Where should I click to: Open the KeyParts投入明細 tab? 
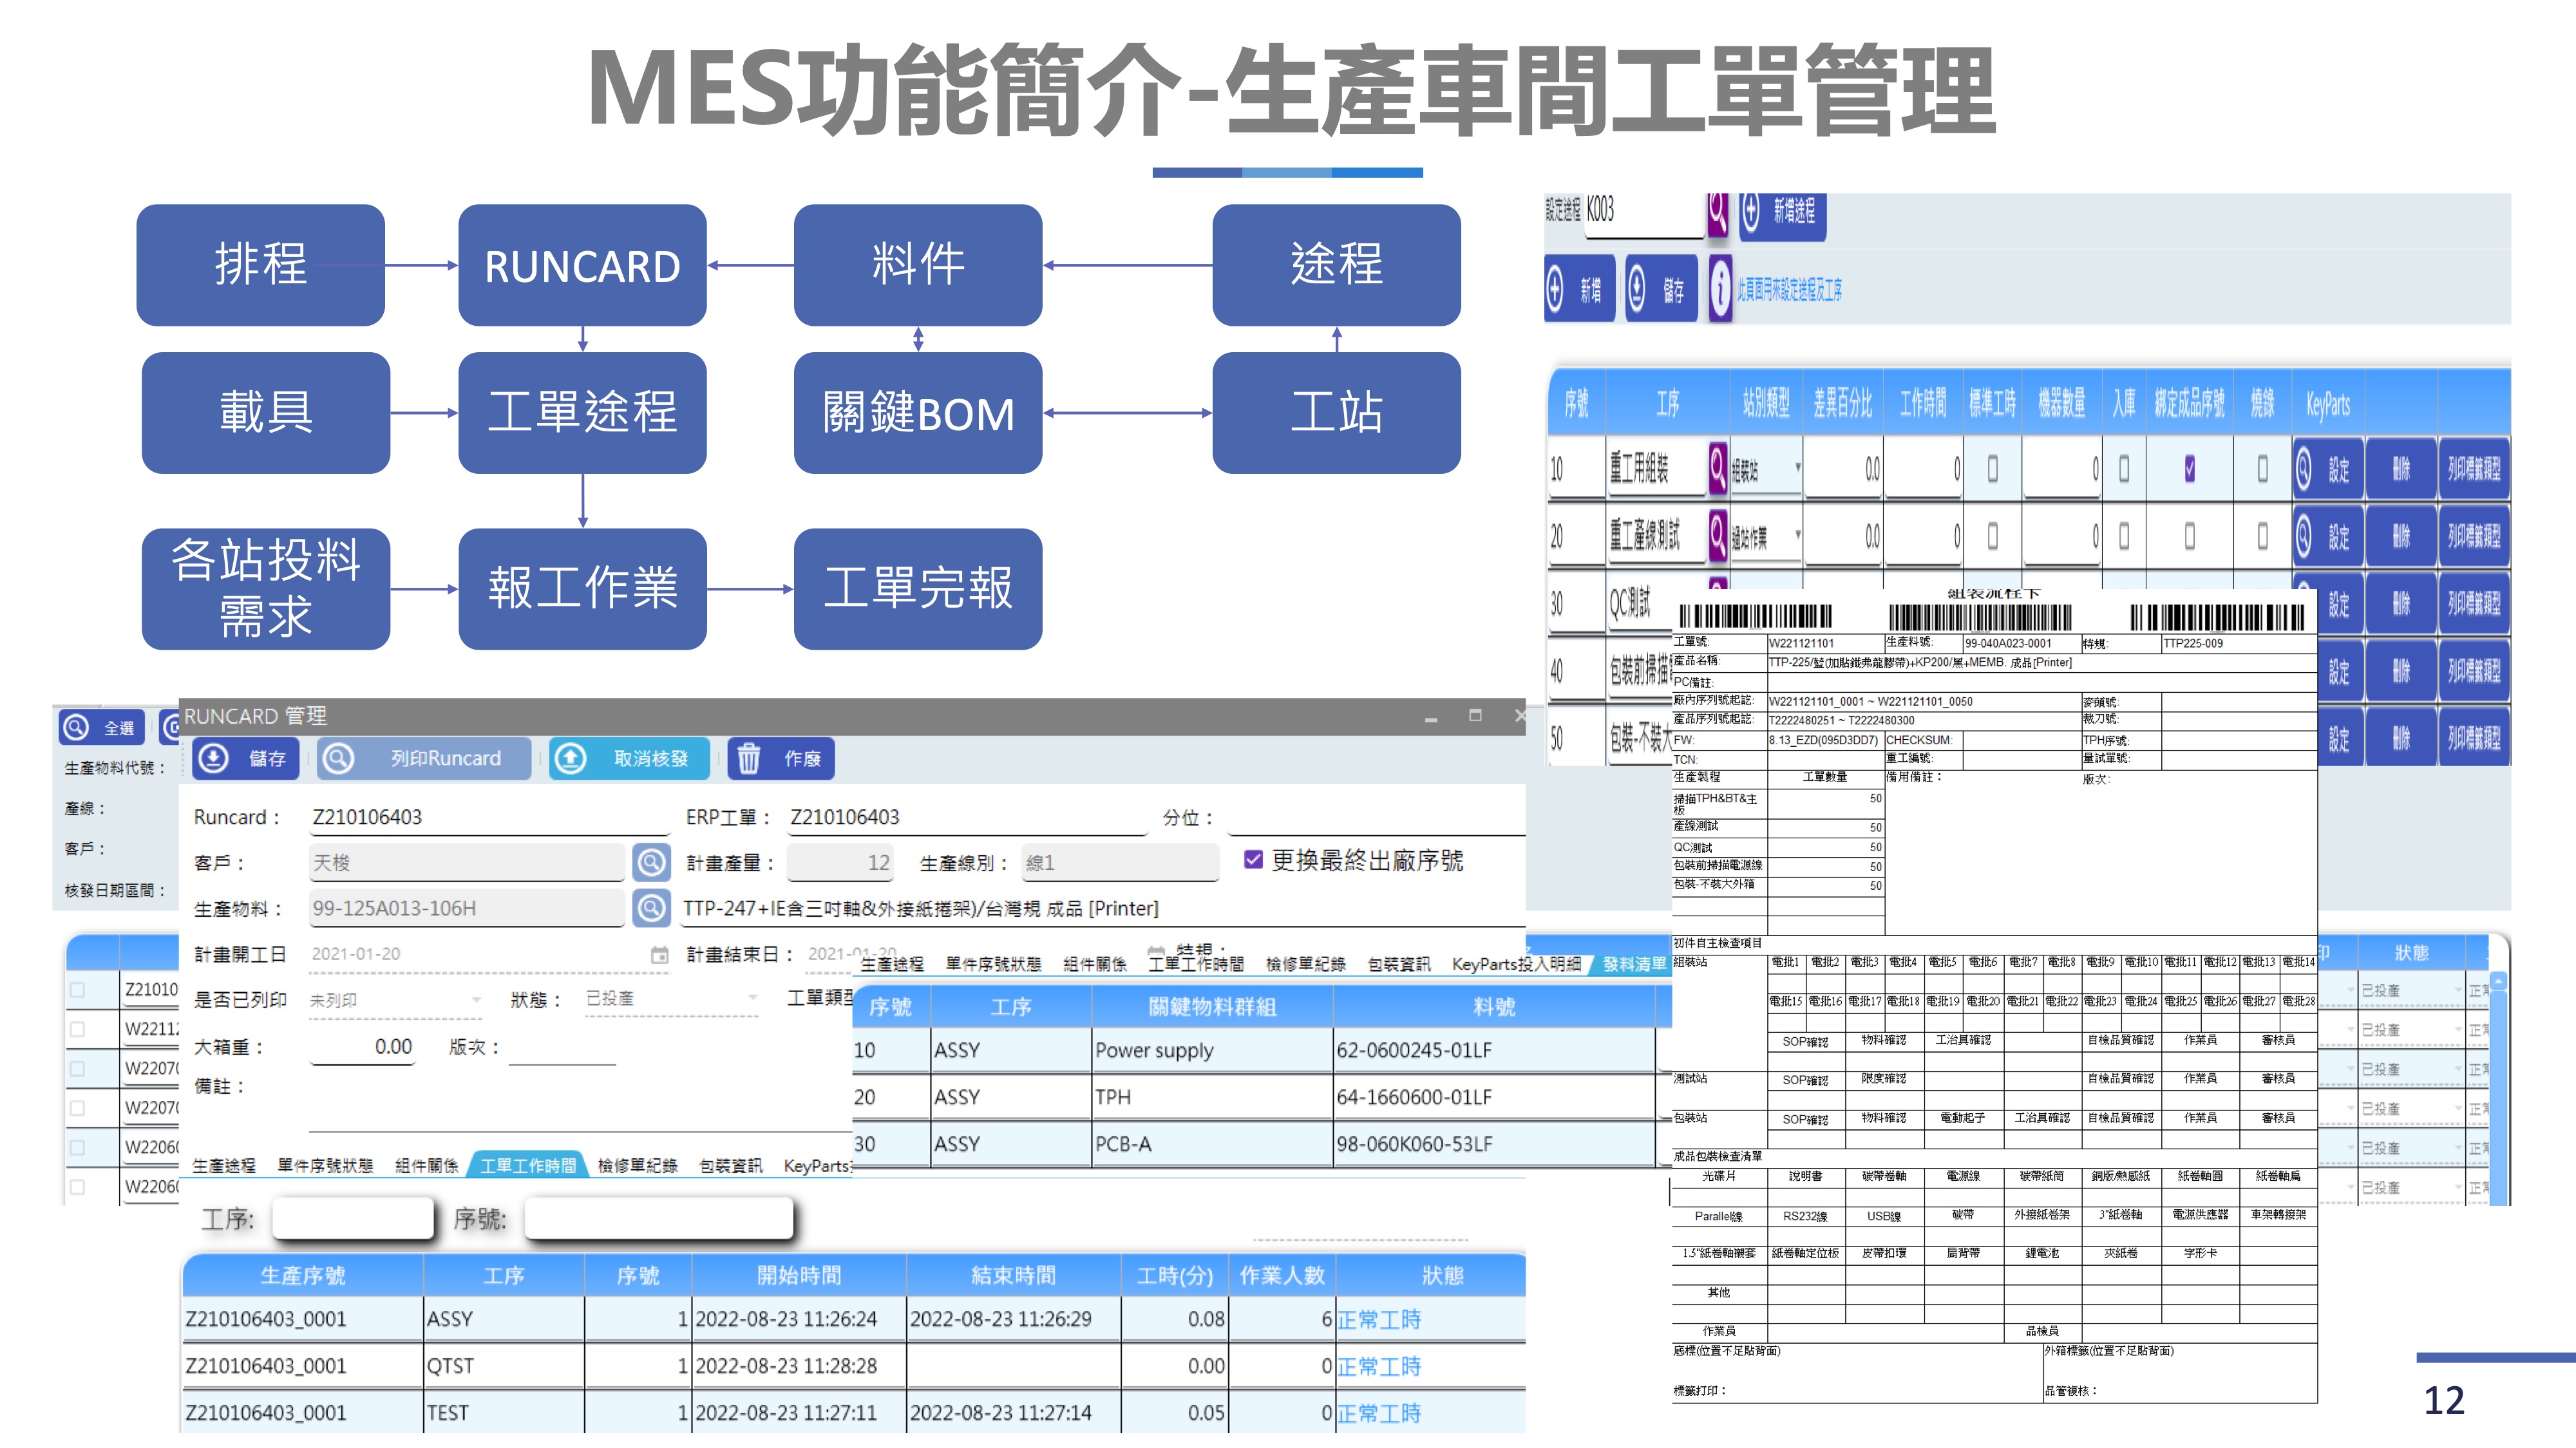(1516, 964)
